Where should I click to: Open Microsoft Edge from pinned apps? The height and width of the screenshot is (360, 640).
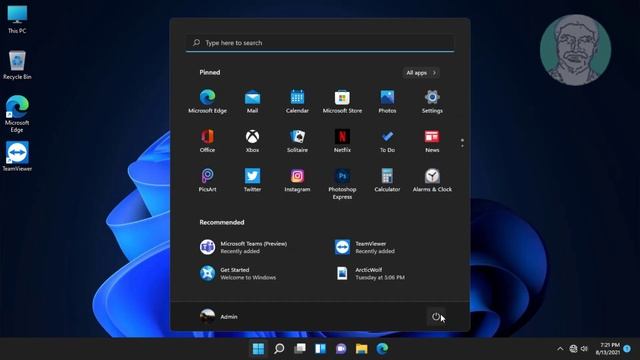207,101
